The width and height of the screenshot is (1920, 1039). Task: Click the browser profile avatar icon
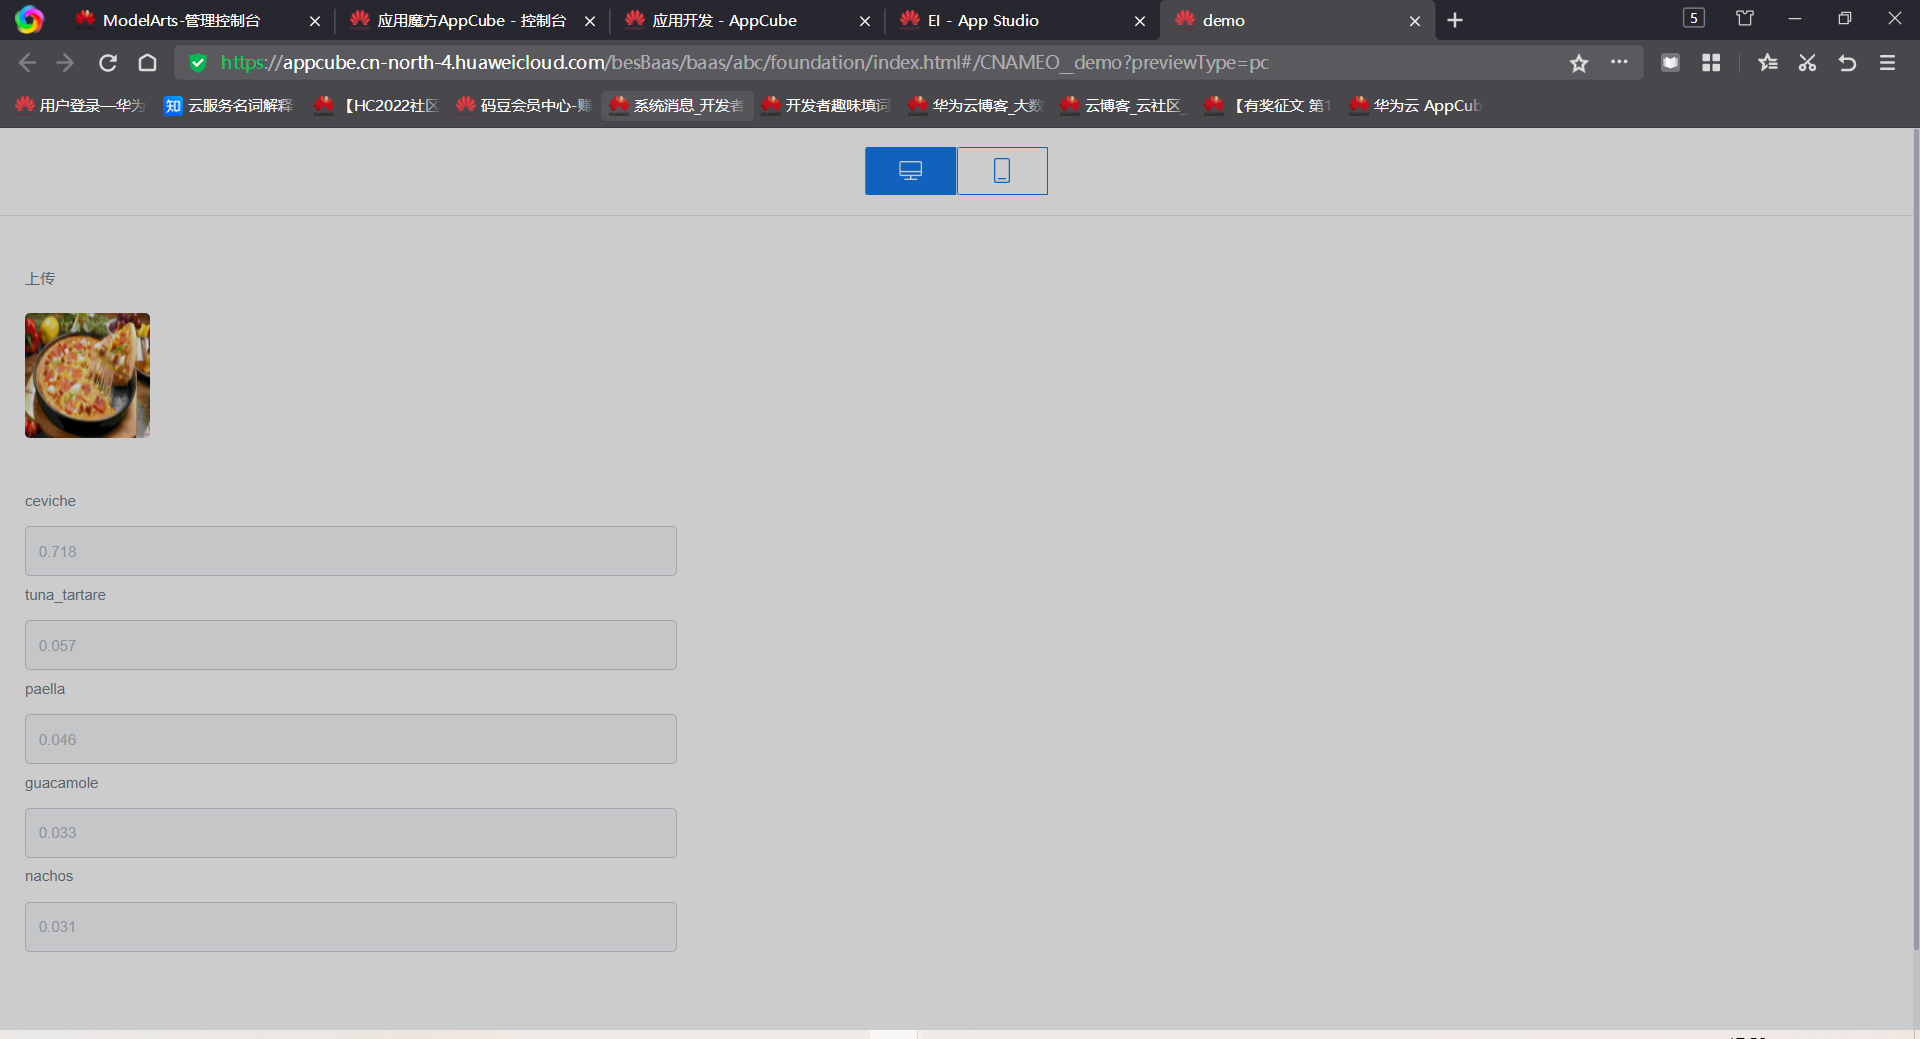point(29,20)
